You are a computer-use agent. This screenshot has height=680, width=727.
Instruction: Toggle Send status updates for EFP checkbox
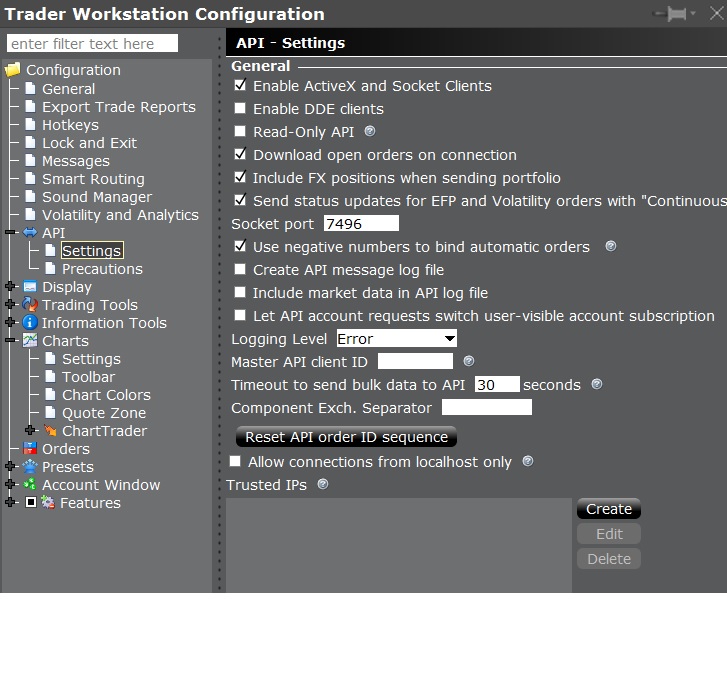point(240,200)
